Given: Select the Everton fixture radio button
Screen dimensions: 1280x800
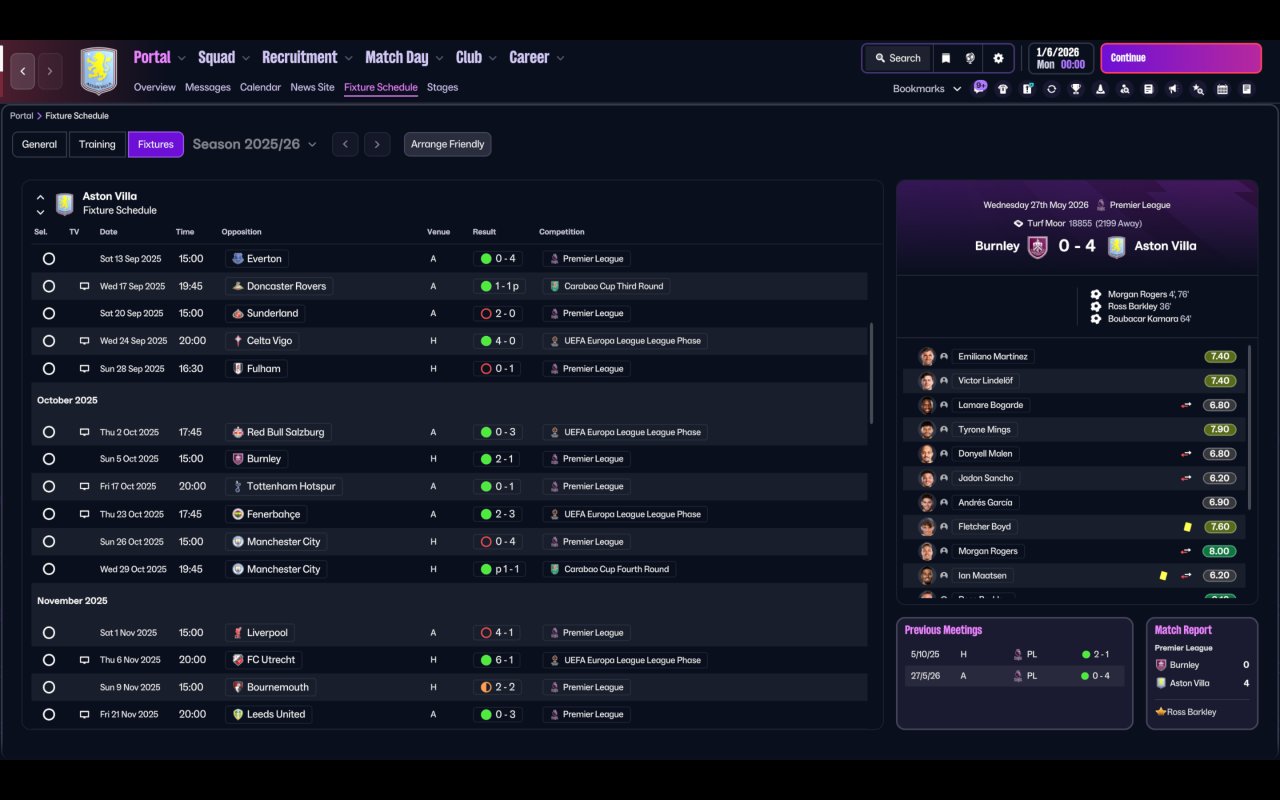Looking at the screenshot, I should (x=49, y=259).
